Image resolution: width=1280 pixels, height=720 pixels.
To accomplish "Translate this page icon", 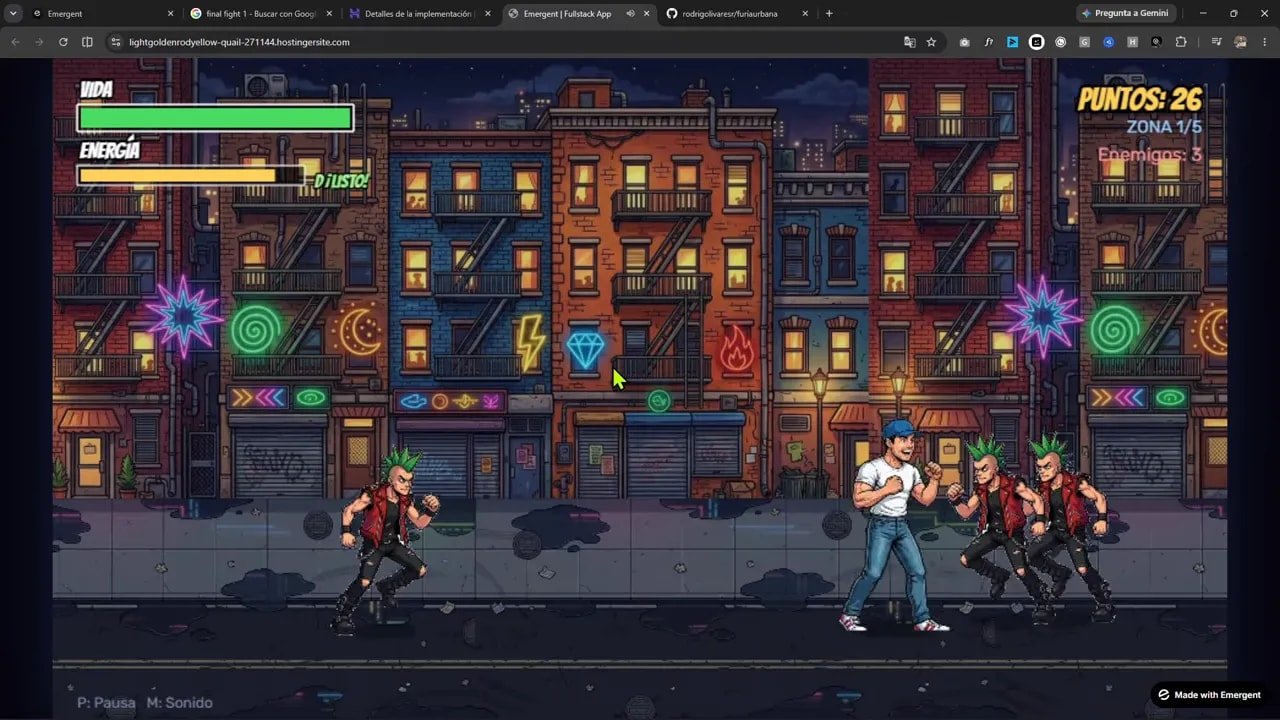I will 909,42.
